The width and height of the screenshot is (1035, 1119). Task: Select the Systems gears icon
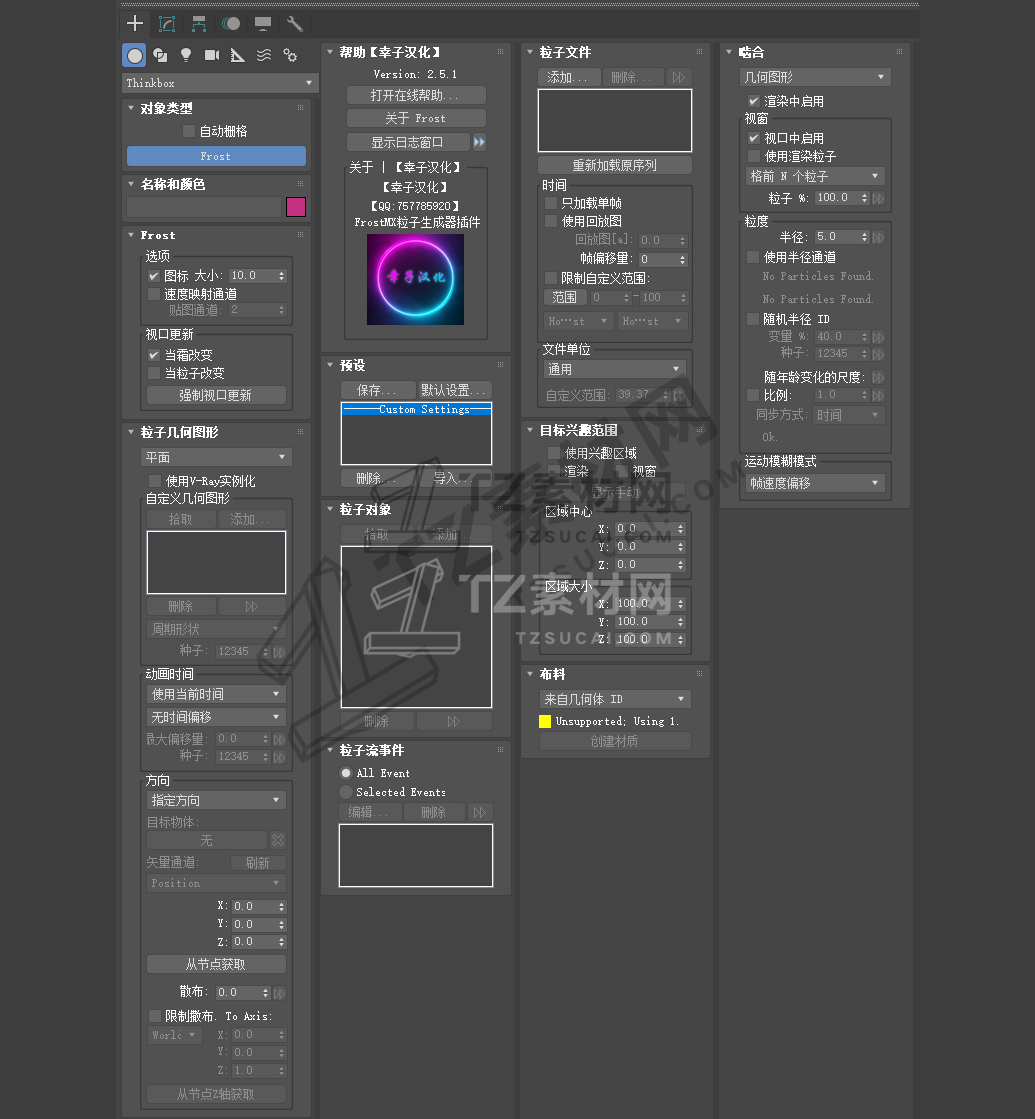pyautogui.click(x=290, y=55)
